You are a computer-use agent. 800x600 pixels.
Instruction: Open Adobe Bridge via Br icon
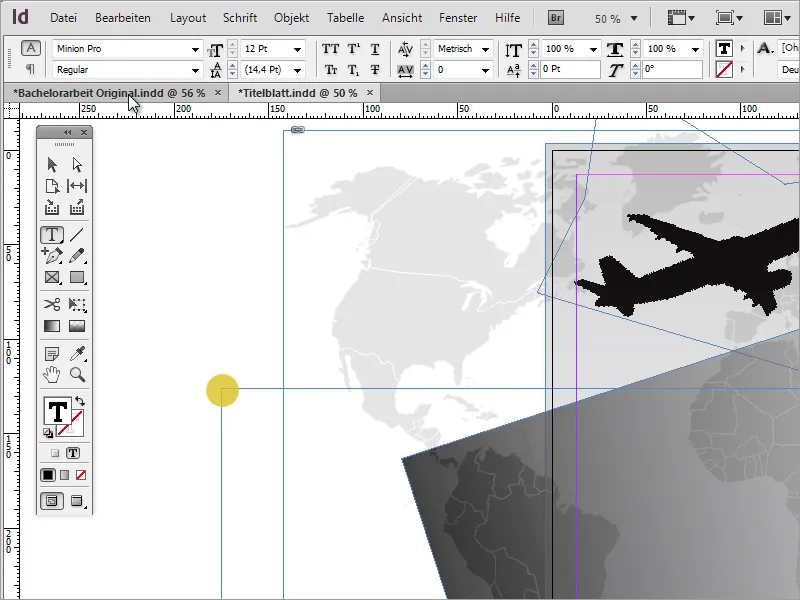click(556, 18)
